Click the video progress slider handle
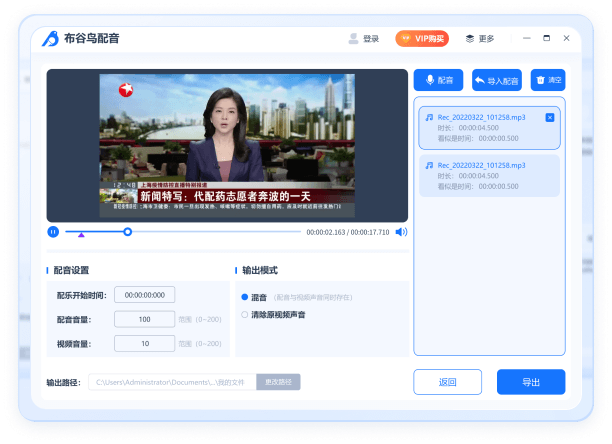The width and height of the screenshot is (612, 444). coord(127,232)
